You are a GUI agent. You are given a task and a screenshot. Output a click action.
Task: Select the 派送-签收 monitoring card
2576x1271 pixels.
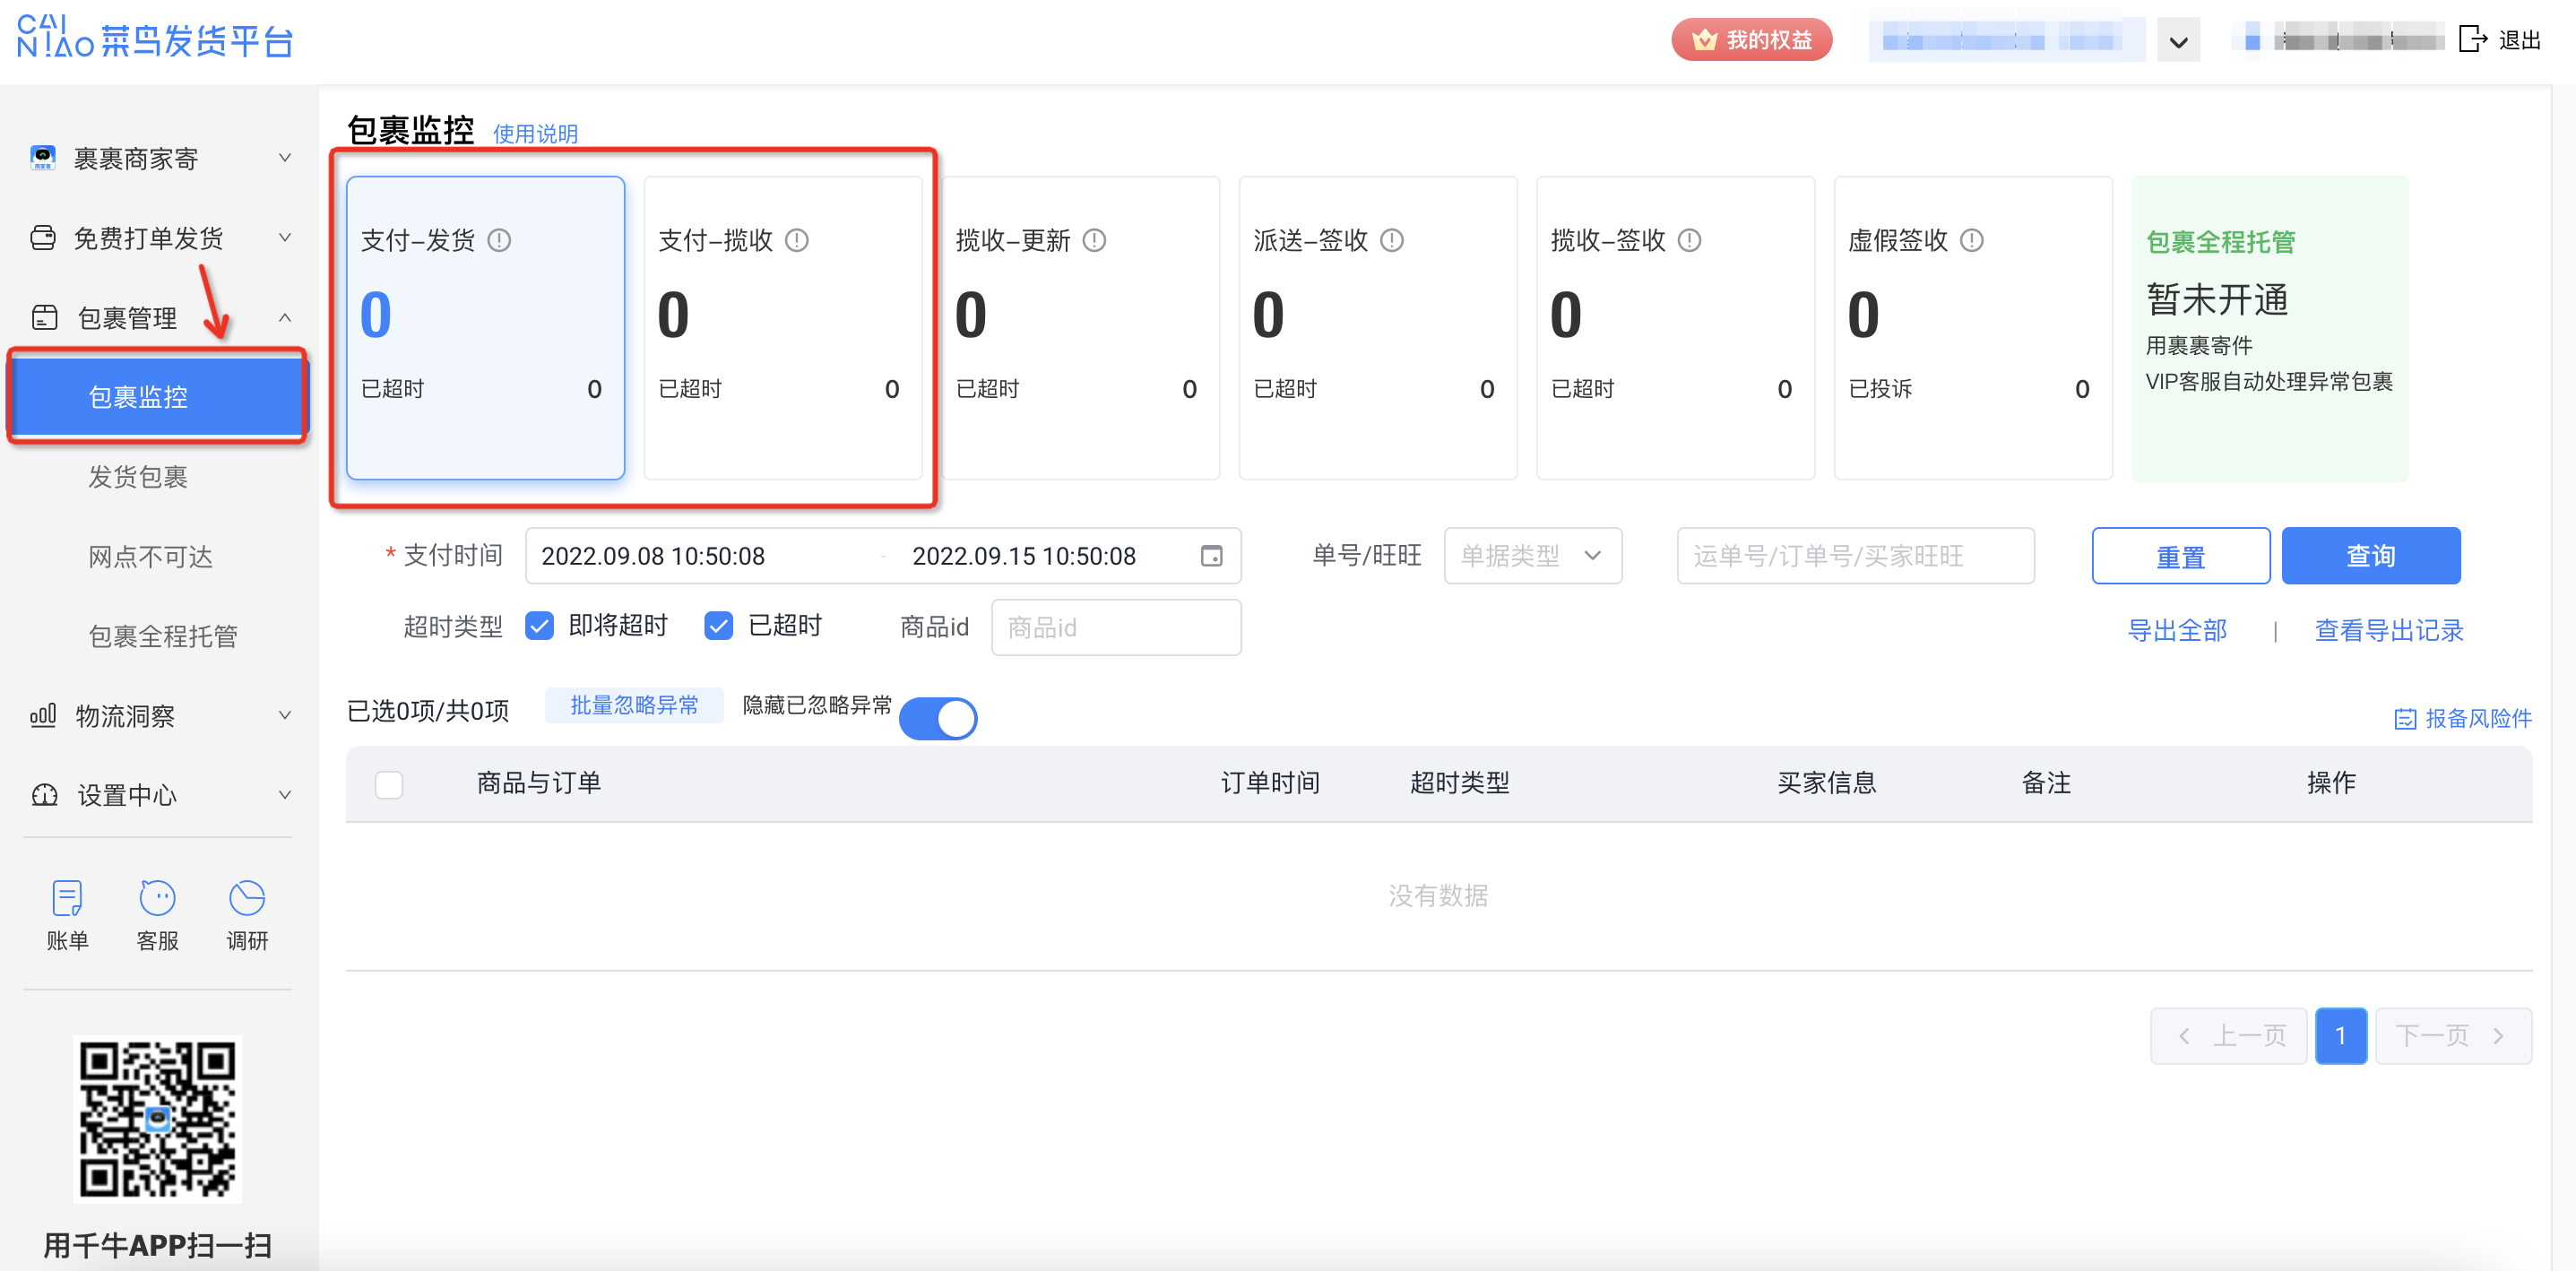(1378, 328)
